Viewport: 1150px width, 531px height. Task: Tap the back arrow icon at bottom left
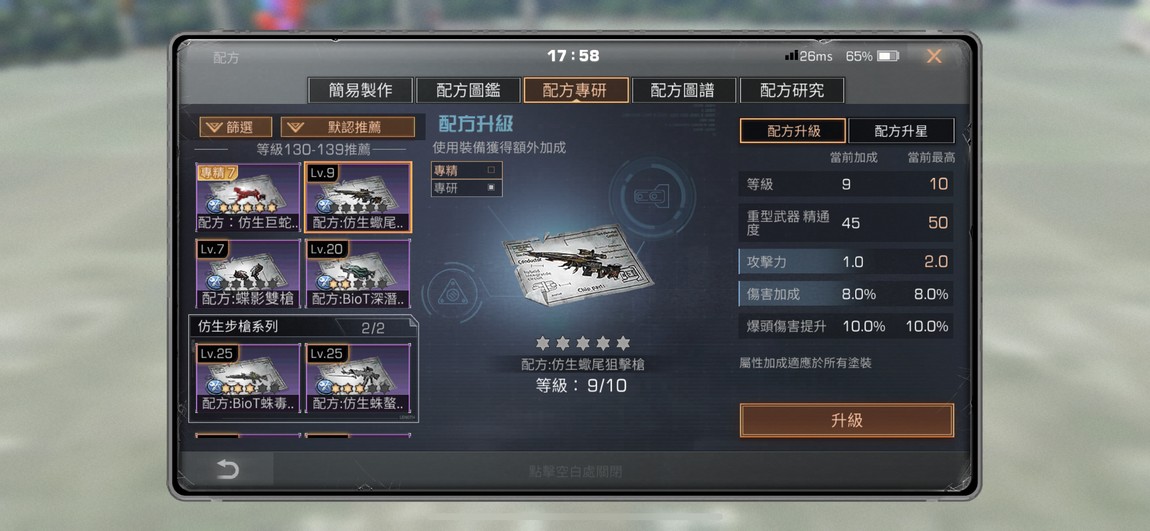pos(227,469)
